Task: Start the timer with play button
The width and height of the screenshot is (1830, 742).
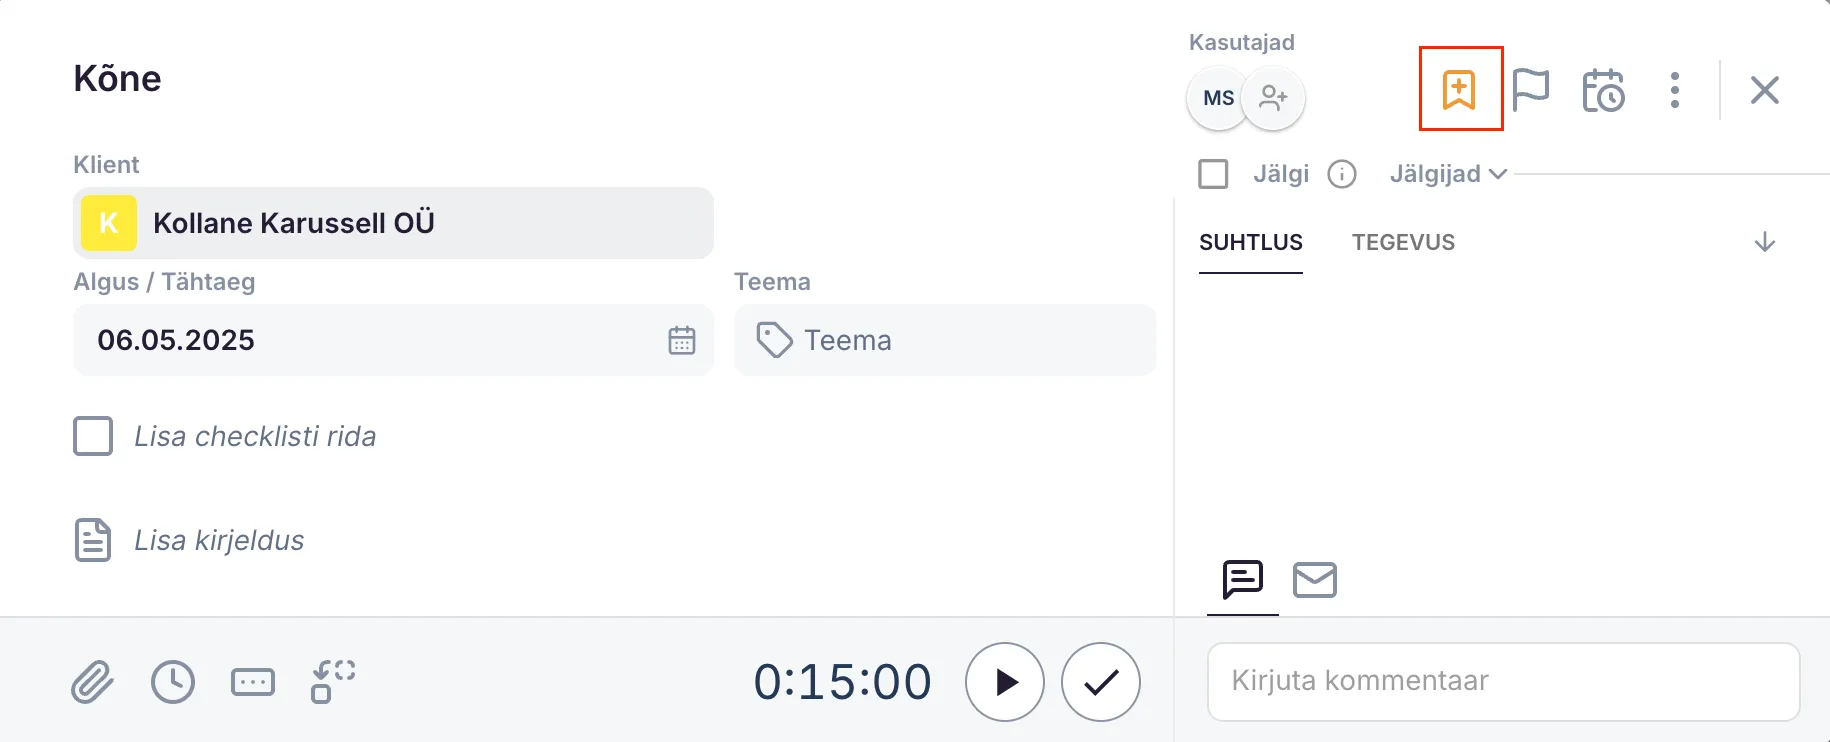Action: click(1005, 682)
